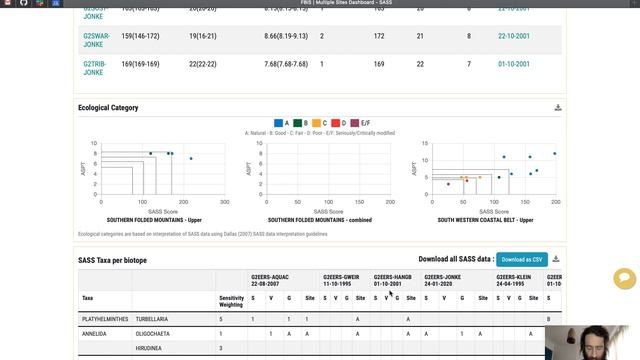This screenshot has width=640, height=360.
Task: Open the Slack icon in the top bar
Action: pyautogui.click(x=40, y=3)
